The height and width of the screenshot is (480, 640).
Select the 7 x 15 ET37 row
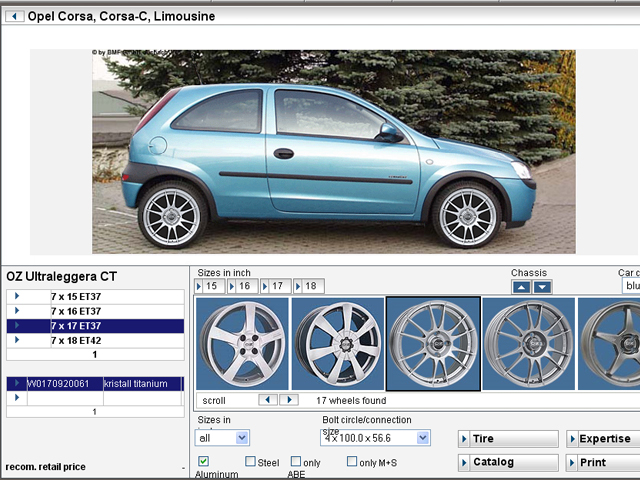click(95, 297)
